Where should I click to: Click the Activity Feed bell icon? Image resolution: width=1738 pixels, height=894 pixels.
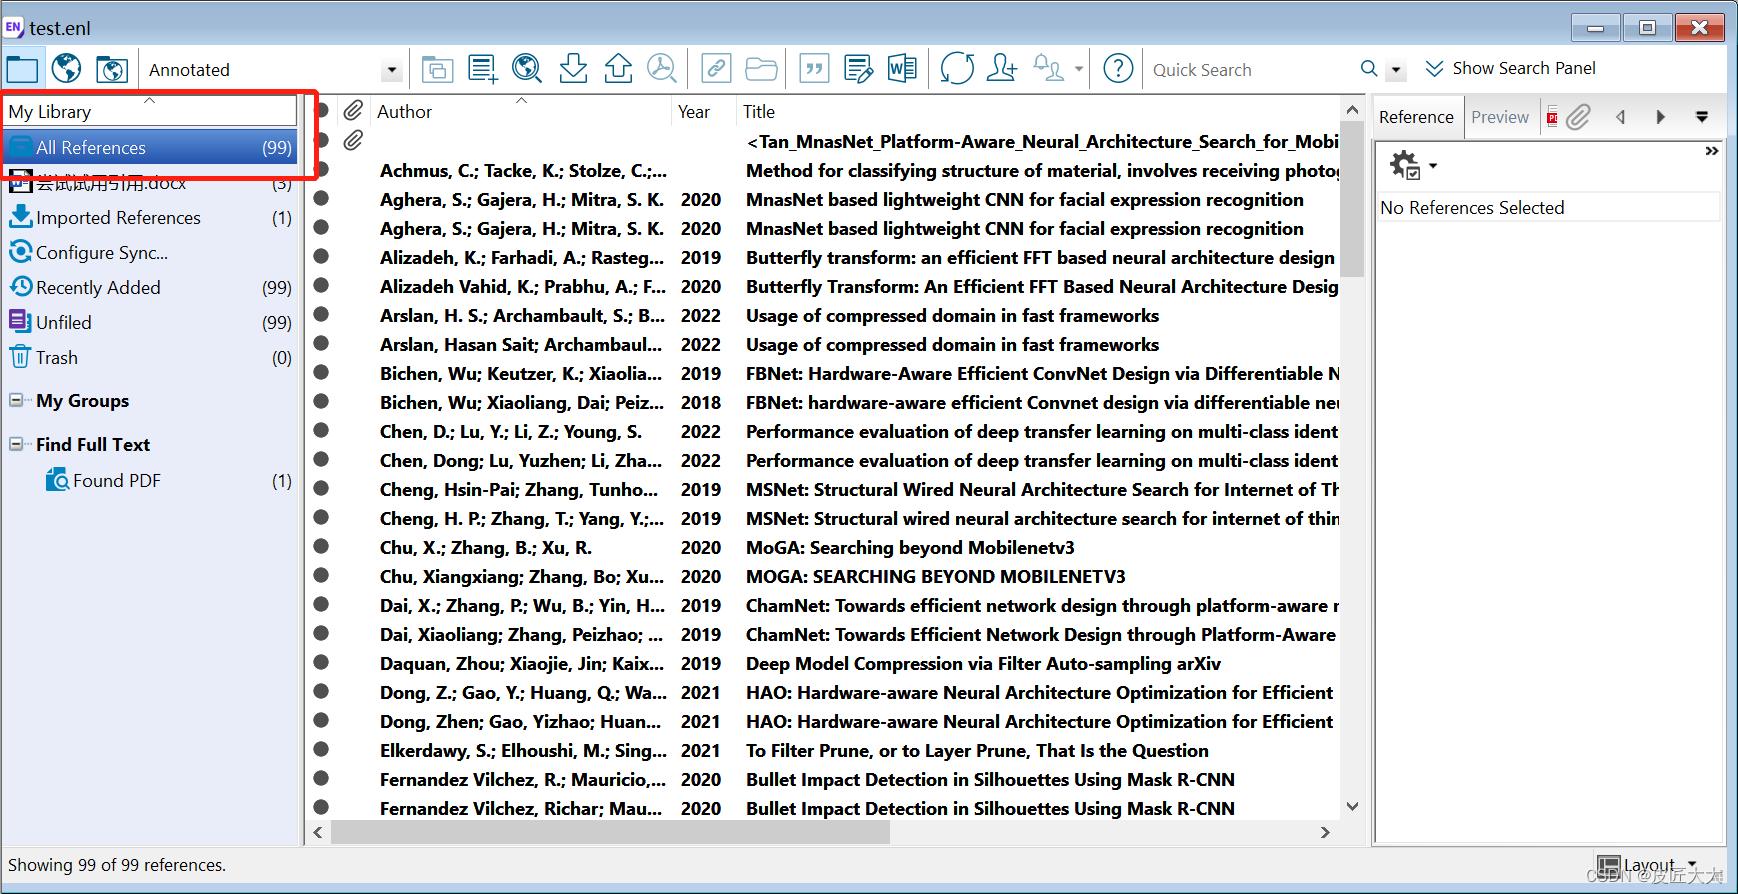point(1048,69)
